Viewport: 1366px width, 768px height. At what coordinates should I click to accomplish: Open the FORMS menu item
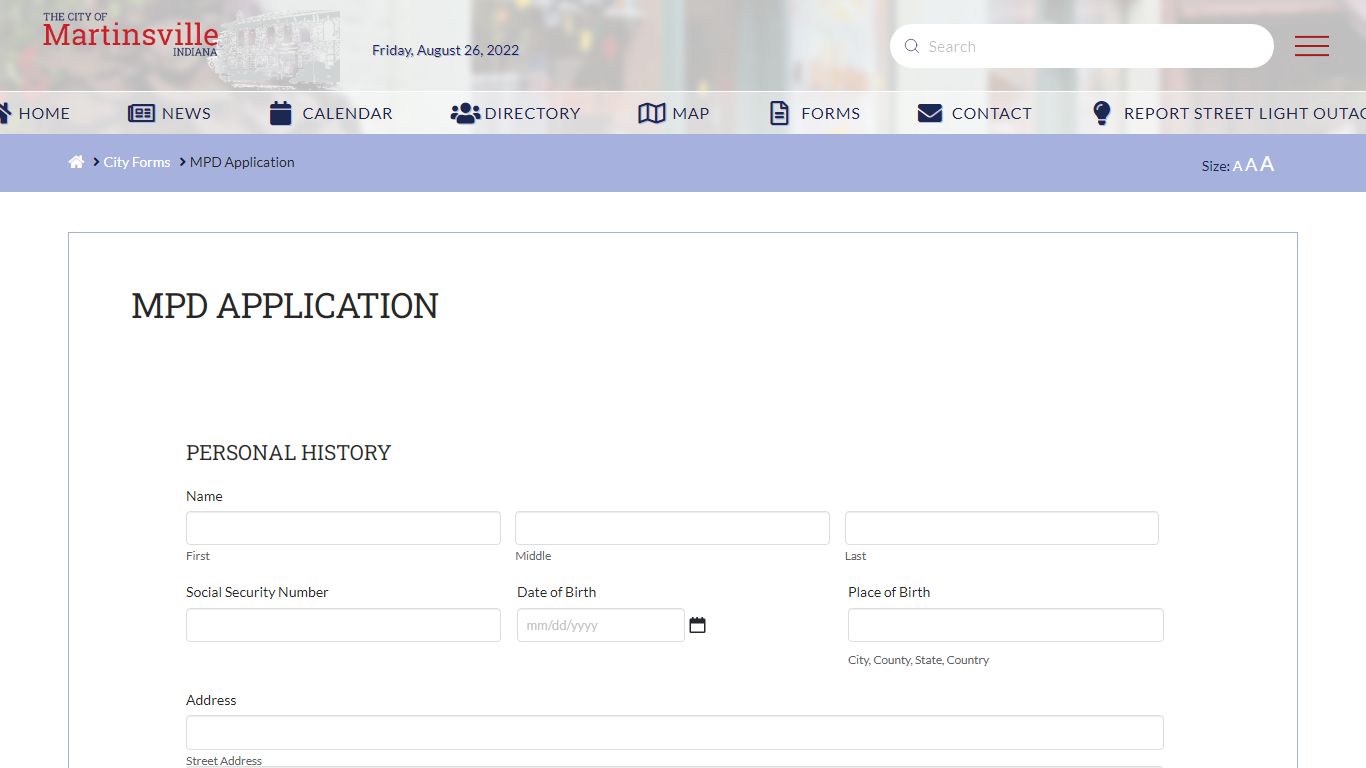[830, 113]
